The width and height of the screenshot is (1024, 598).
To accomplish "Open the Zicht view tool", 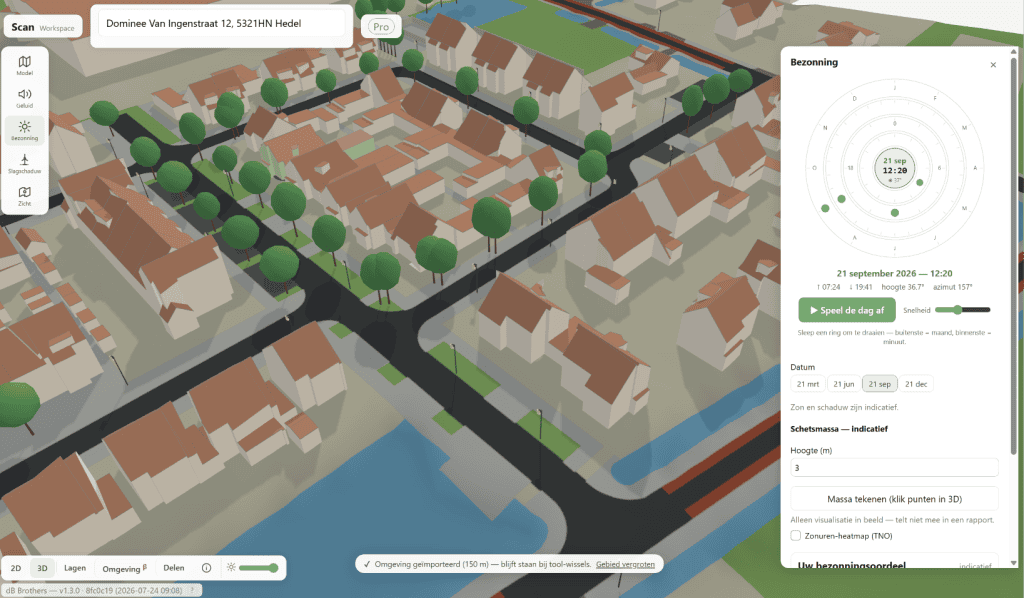I will click(24, 196).
